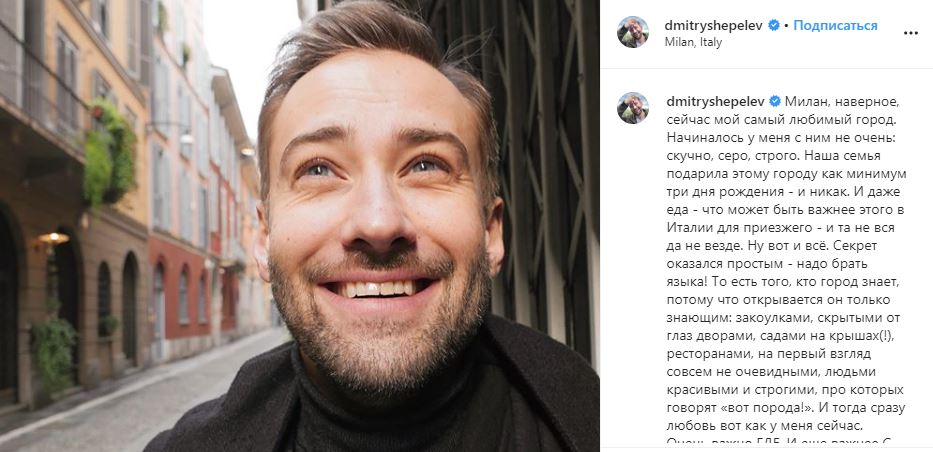
Task: Open dmitryshepelev profile from header username
Action: tap(713, 26)
